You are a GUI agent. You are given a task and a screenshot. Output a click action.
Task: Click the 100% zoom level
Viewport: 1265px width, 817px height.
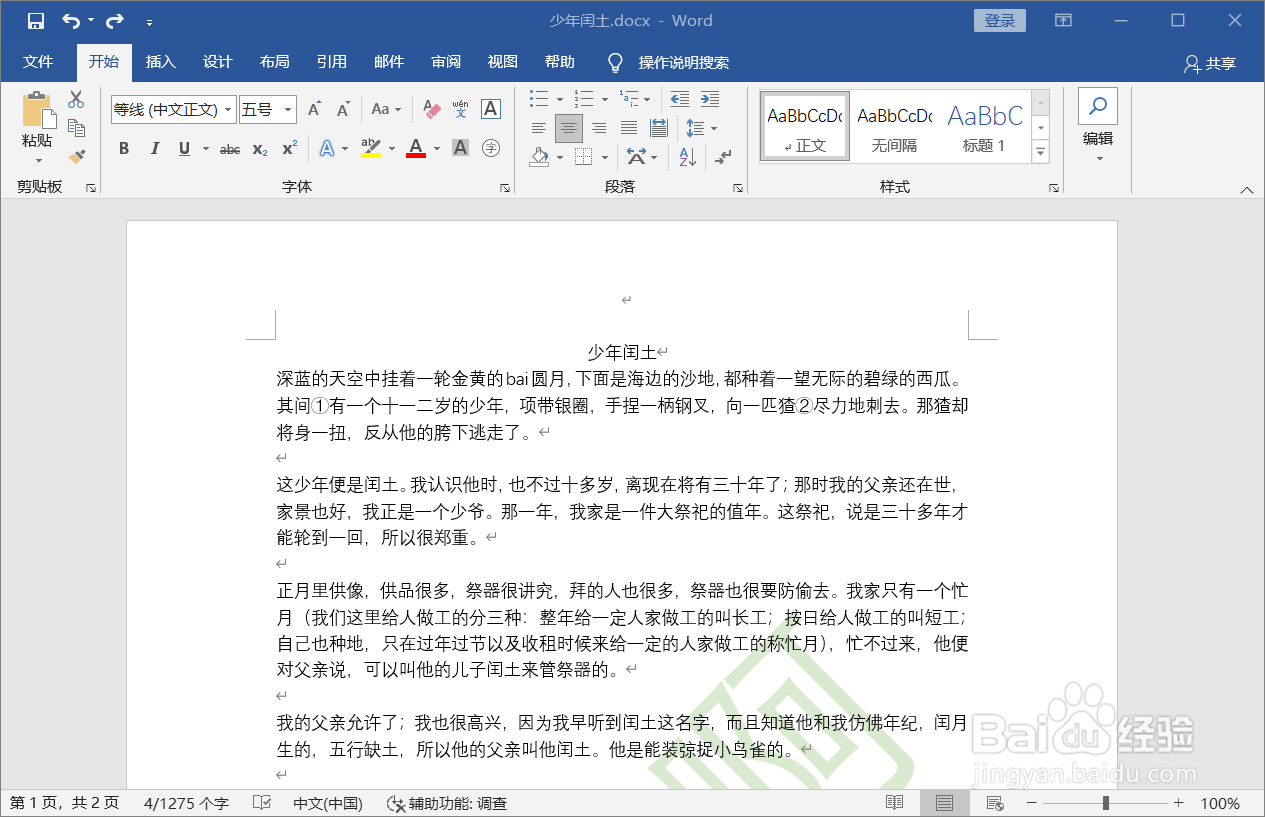pos(1220,803)
